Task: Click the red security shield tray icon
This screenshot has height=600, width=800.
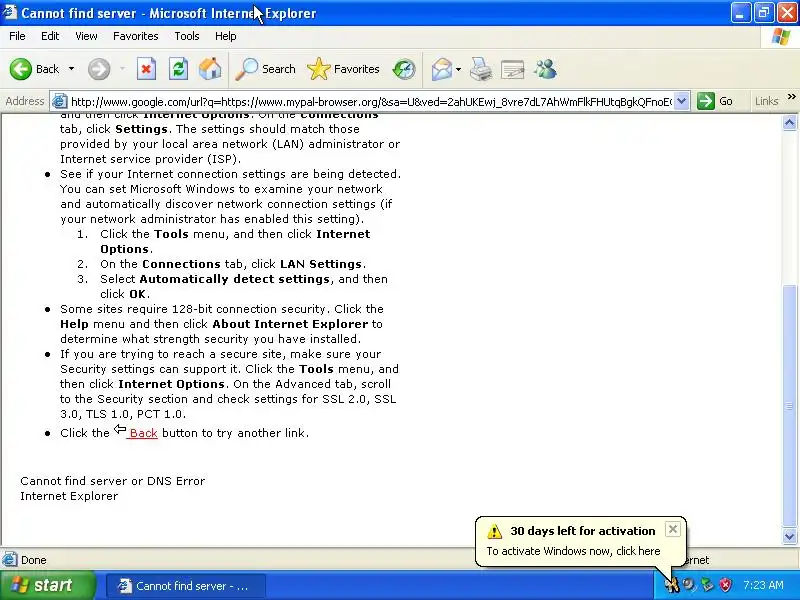Action: coord(726,585)
